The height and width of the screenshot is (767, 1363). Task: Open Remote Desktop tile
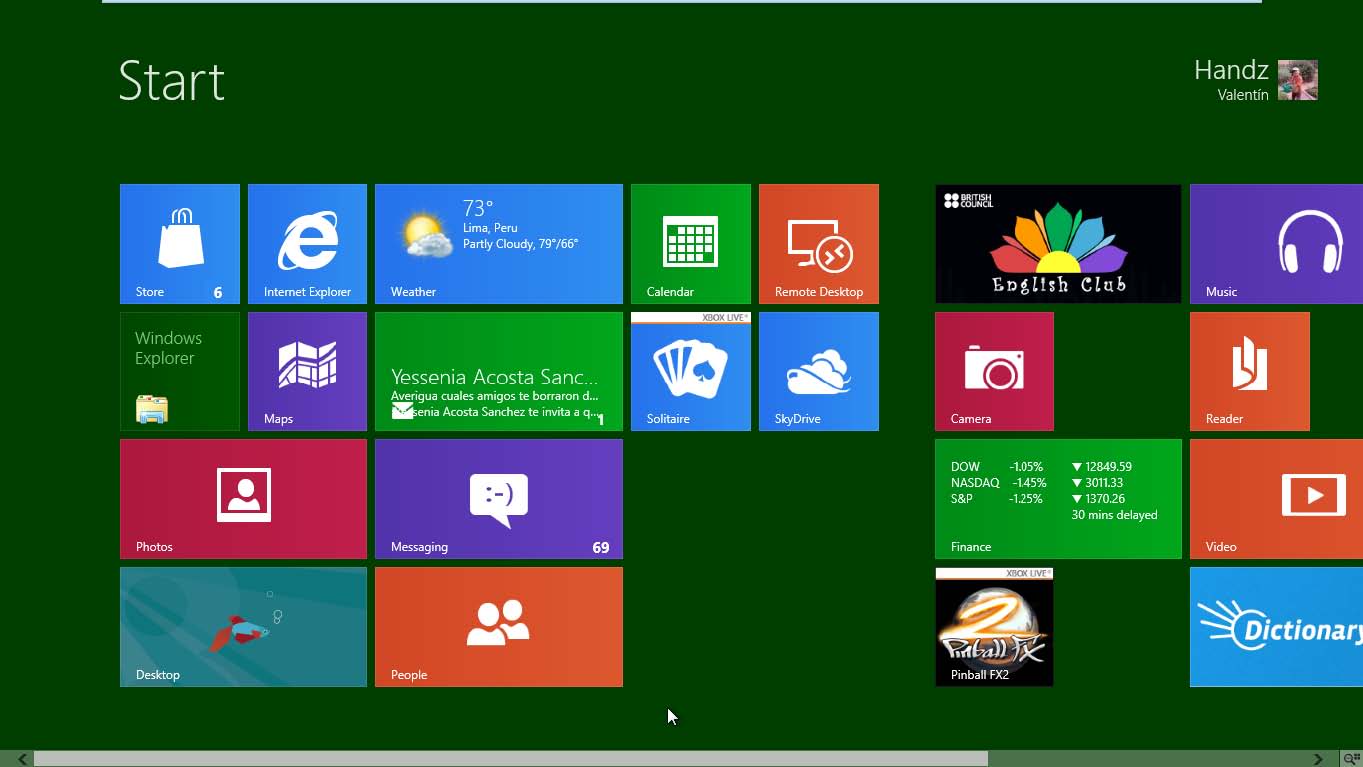pyautogui.click(x=818, y=243)
